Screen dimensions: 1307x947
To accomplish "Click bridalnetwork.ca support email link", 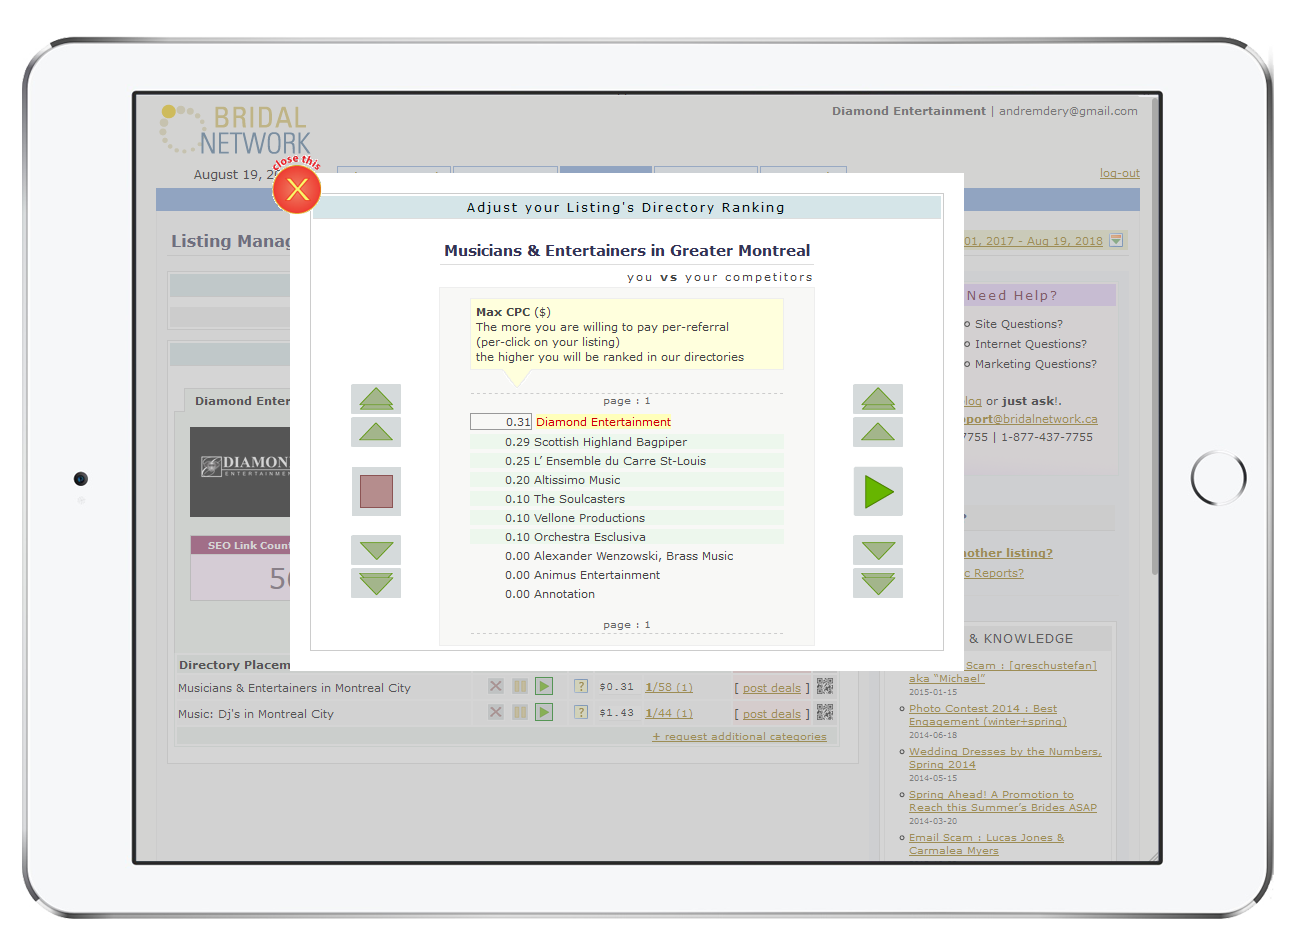I will click(1031, 419).
